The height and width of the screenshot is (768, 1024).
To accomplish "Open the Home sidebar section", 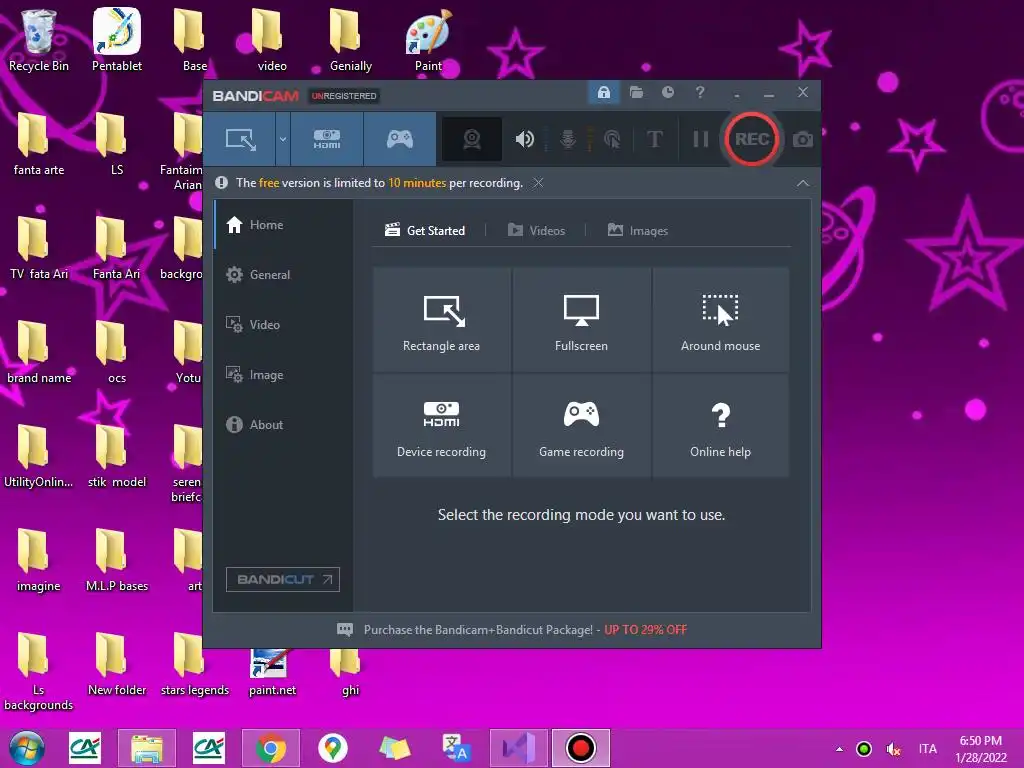I will [283, 225].
